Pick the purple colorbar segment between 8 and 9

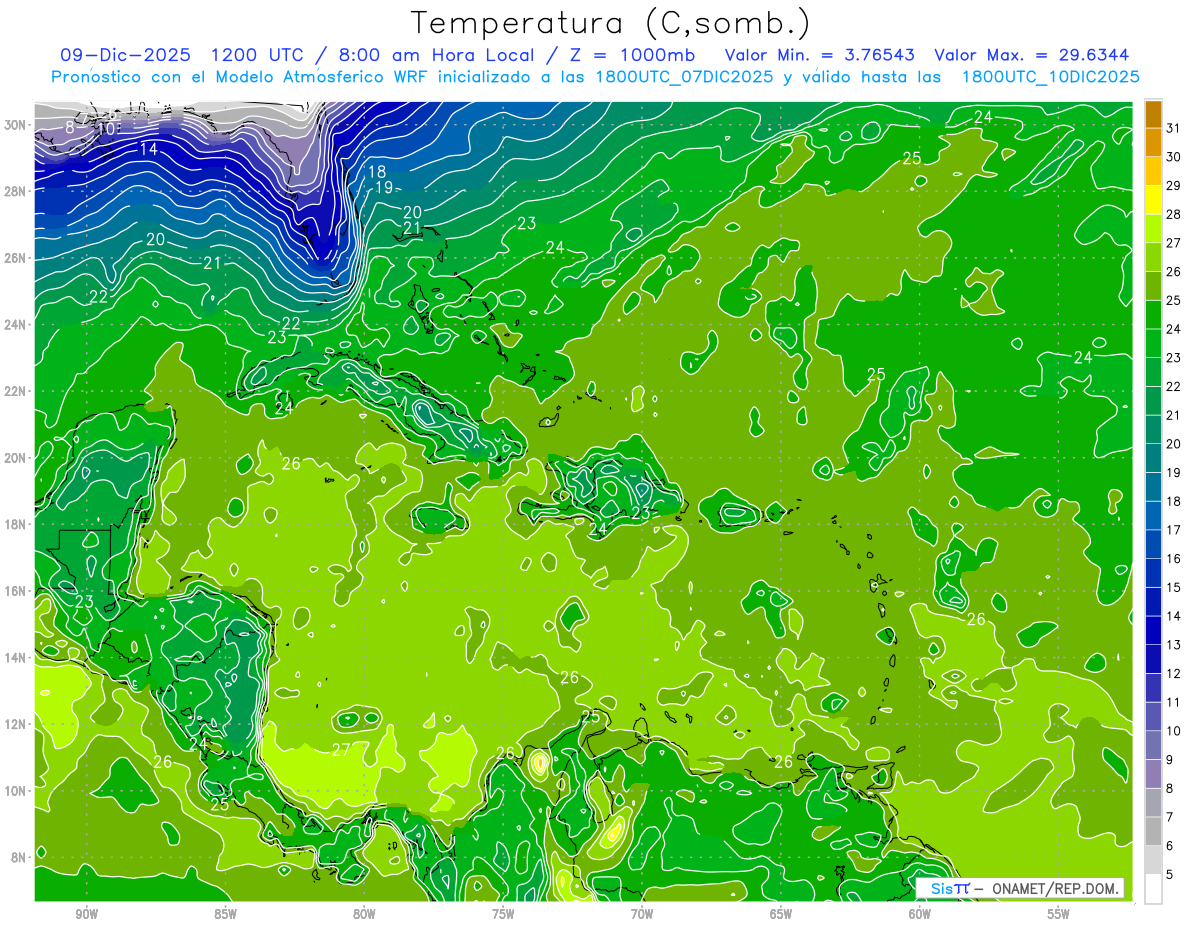click(x=1153, y=774)
